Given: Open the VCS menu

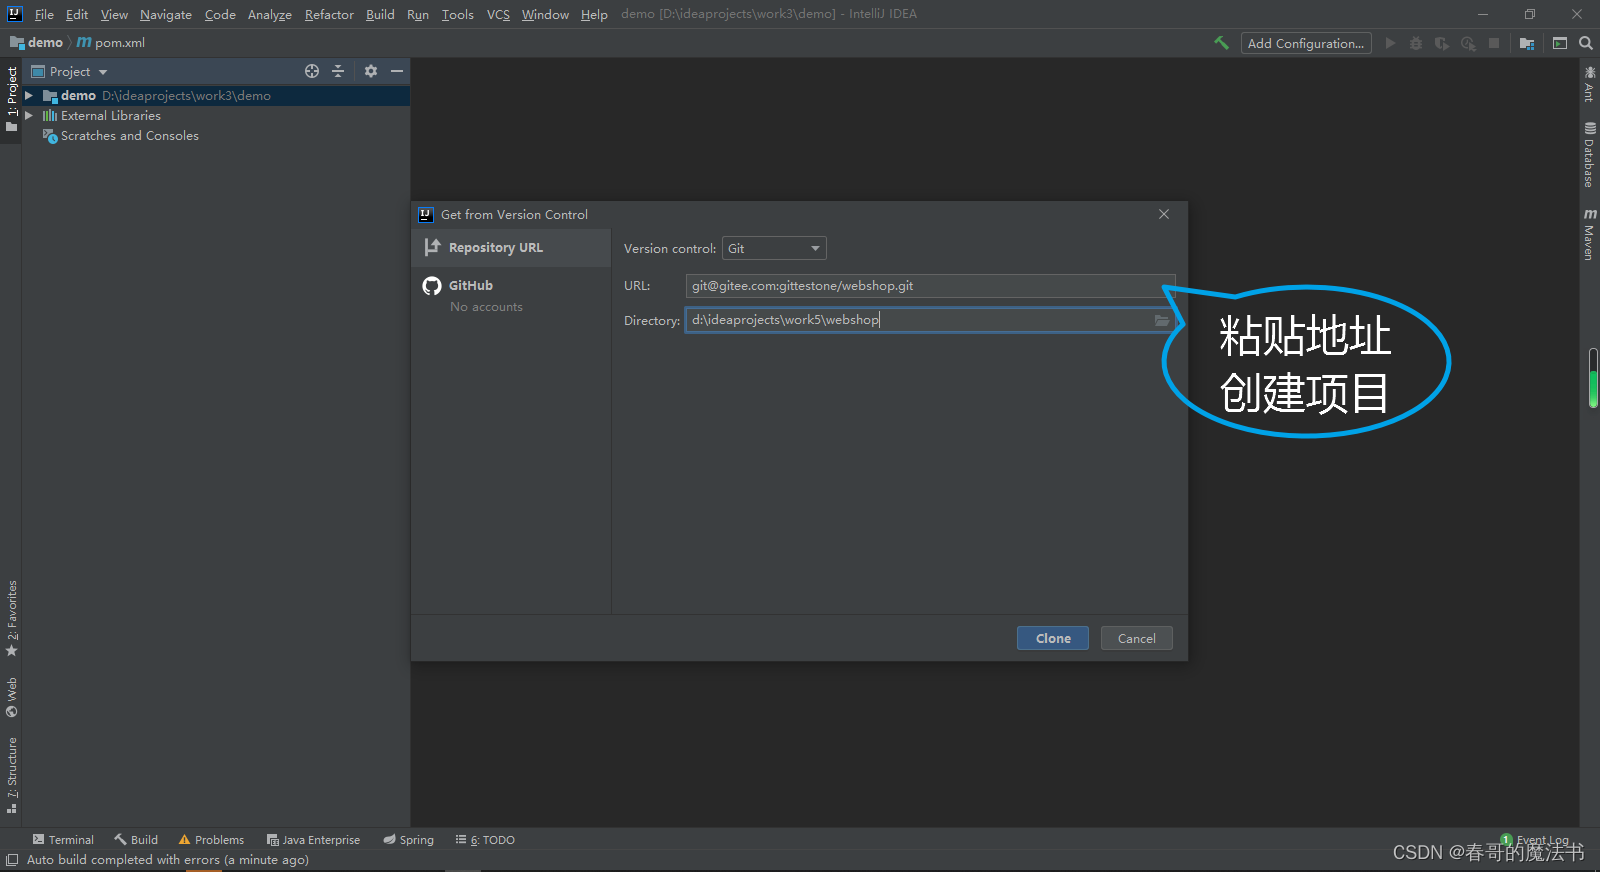Looking at the screenshot, I should [x=498, y=14].
